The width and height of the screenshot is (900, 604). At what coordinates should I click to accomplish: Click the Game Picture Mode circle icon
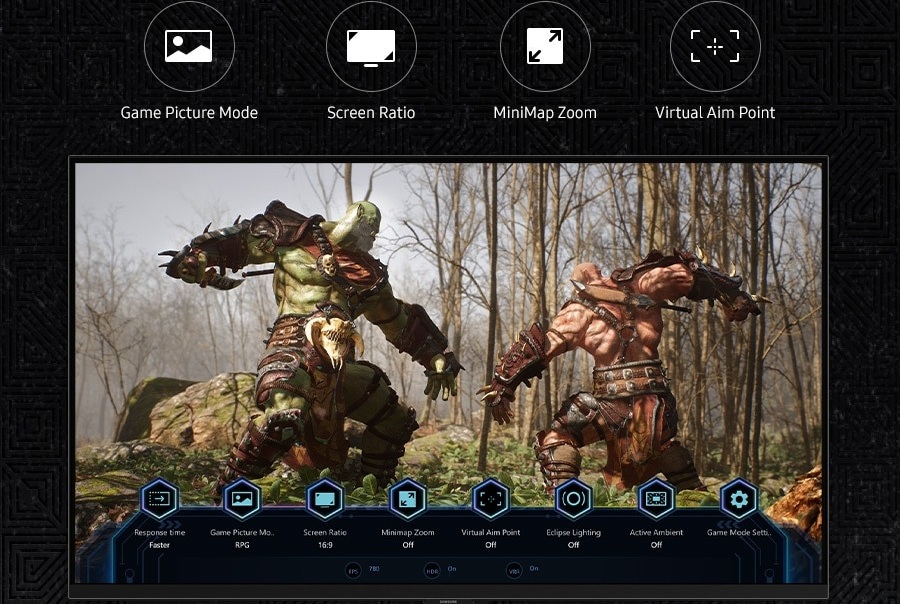[189, 47]
